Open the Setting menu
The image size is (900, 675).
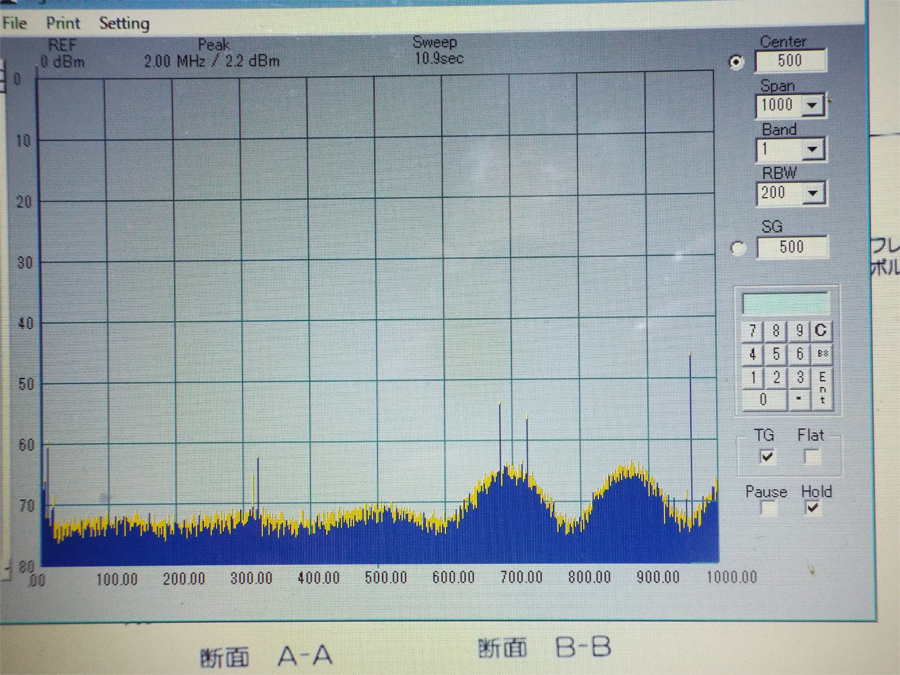[x=124, y=23]
